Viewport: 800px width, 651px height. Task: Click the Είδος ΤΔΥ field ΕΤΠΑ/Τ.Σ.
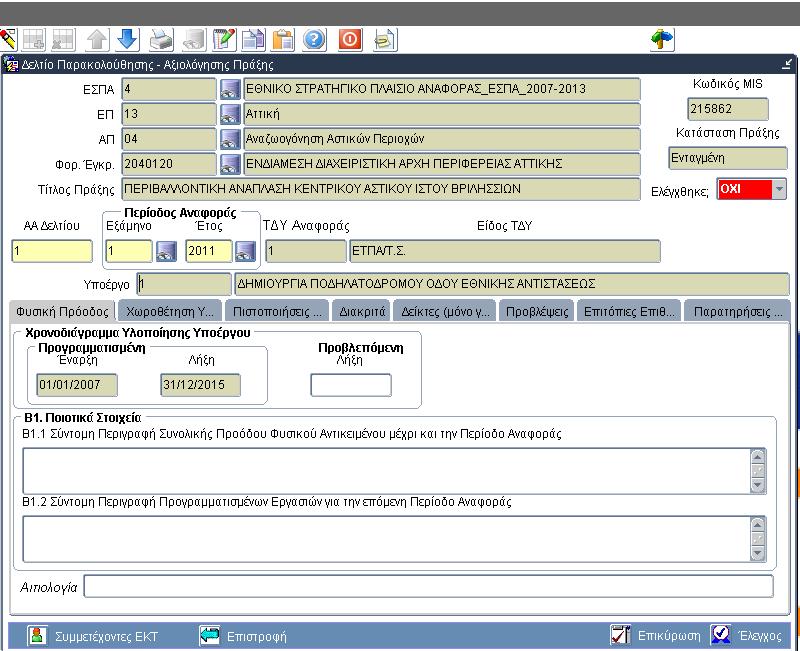(x=505, y=252)
